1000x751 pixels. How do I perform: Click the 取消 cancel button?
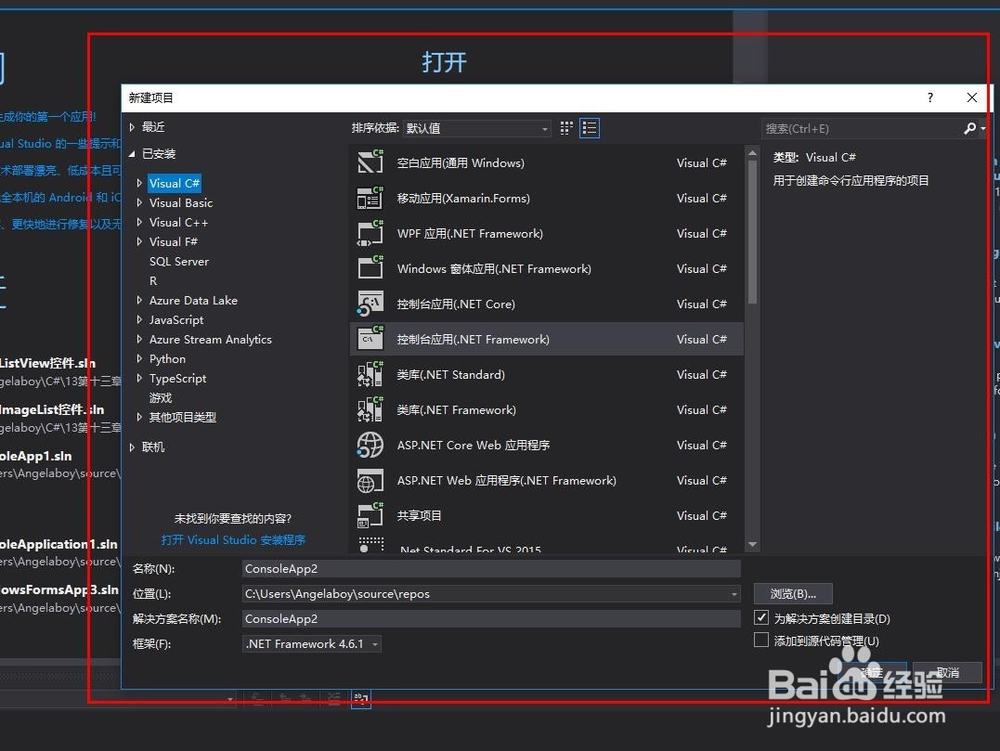(x=947, y=673)
